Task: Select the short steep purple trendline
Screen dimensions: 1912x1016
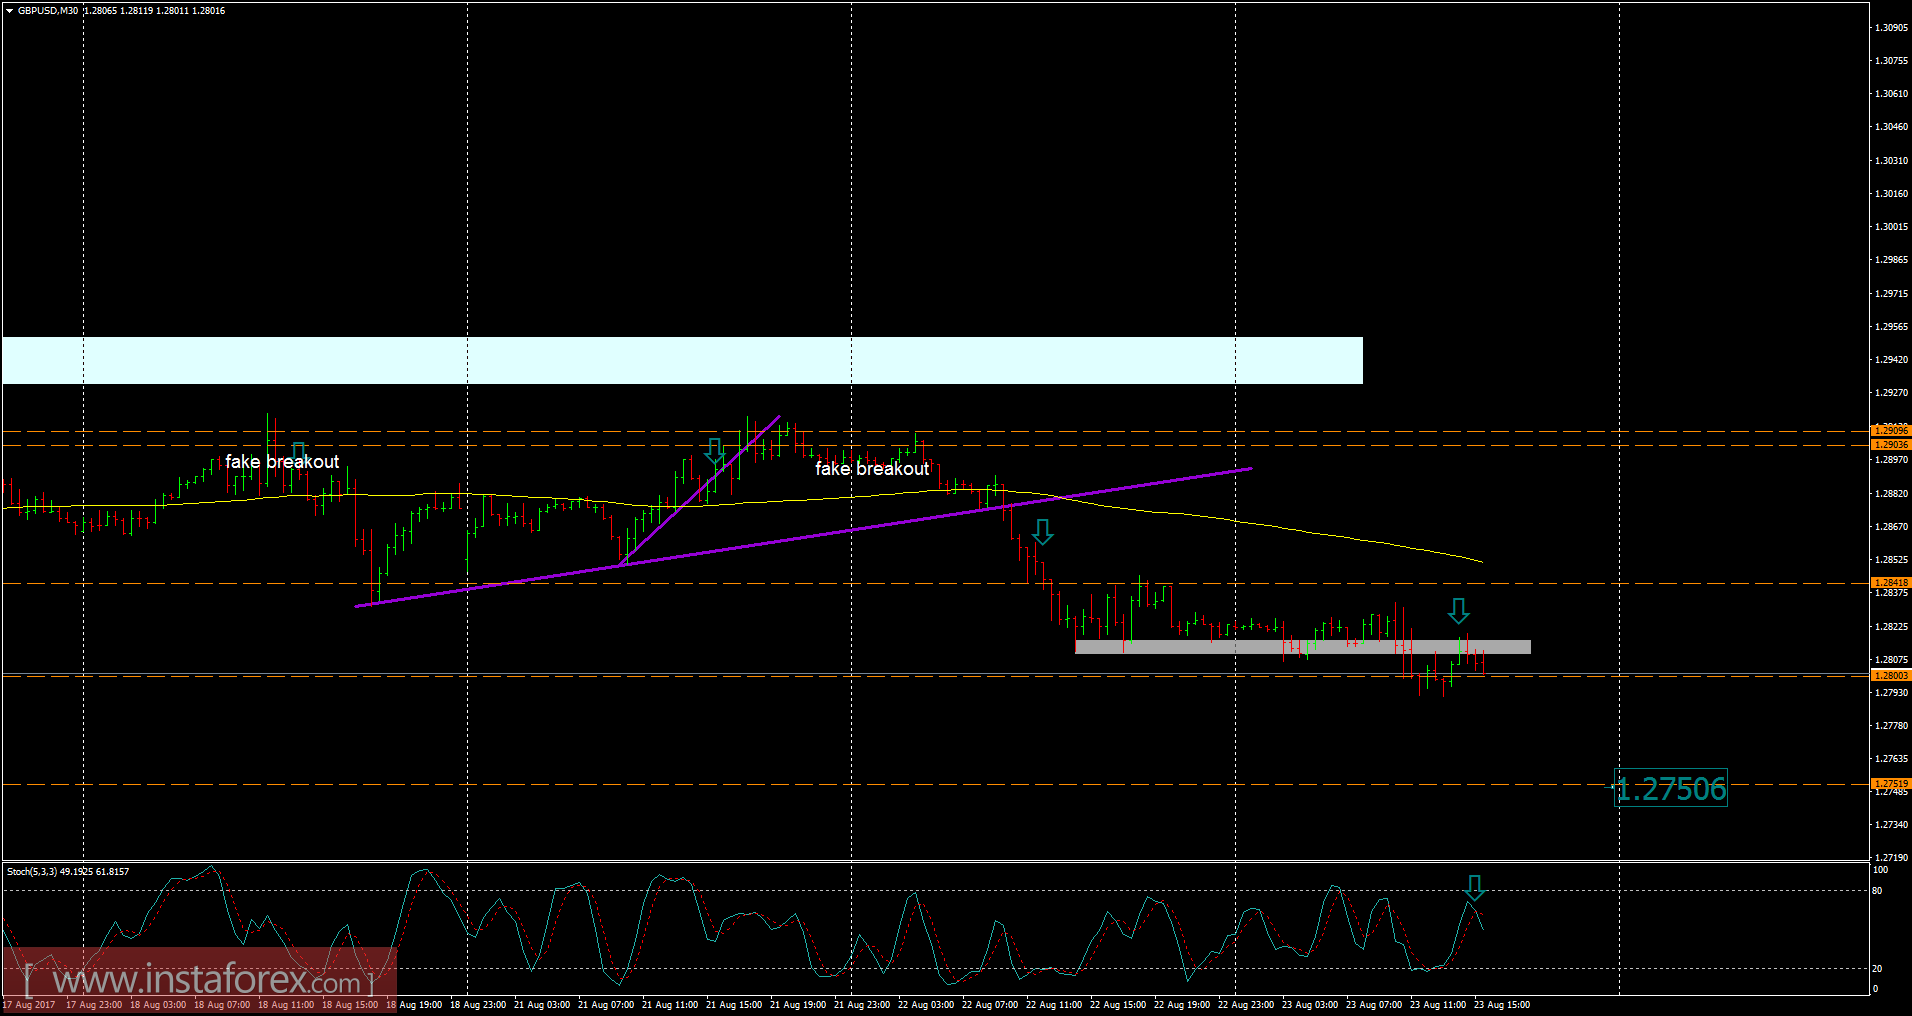Action: pos(700,491)
